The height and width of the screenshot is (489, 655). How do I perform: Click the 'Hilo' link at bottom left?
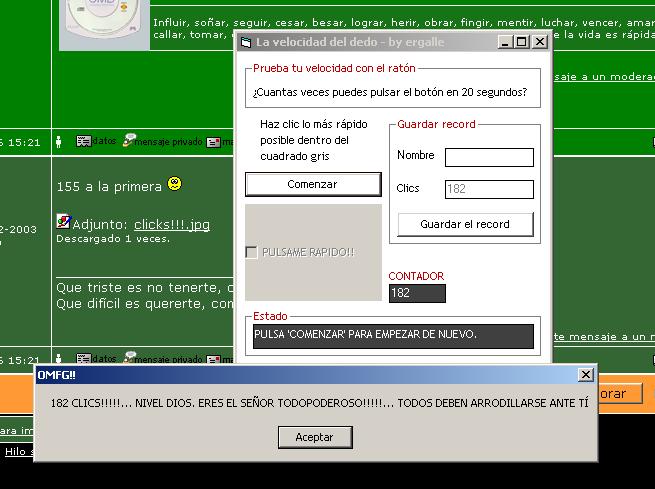15,451
